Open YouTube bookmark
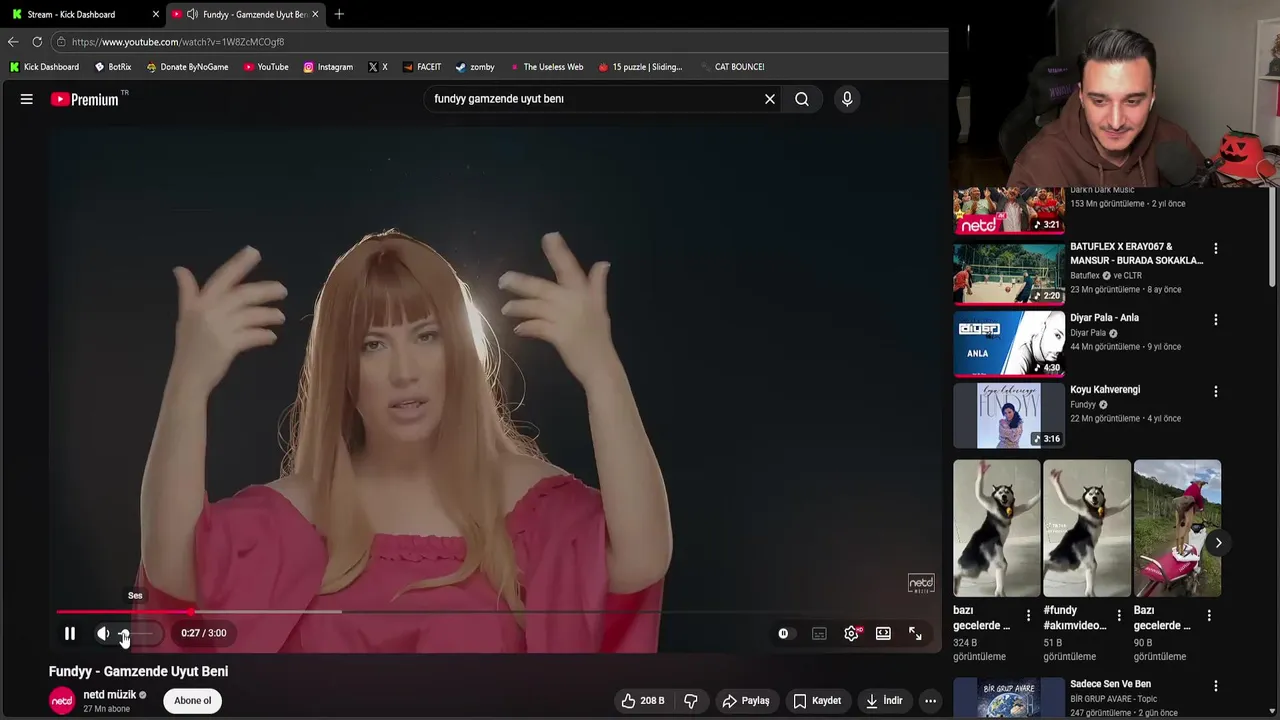1280x720 pixels. (265, 67)
